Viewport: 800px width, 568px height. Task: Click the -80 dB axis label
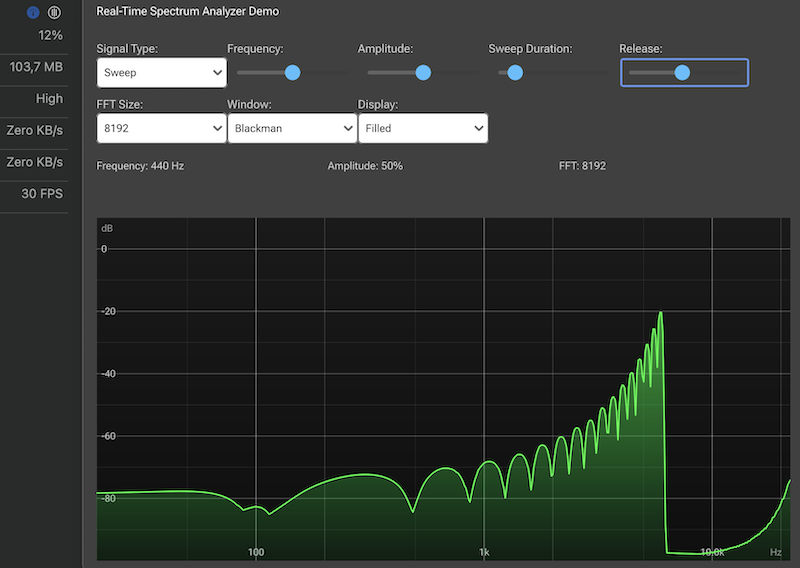pos(109,498)
